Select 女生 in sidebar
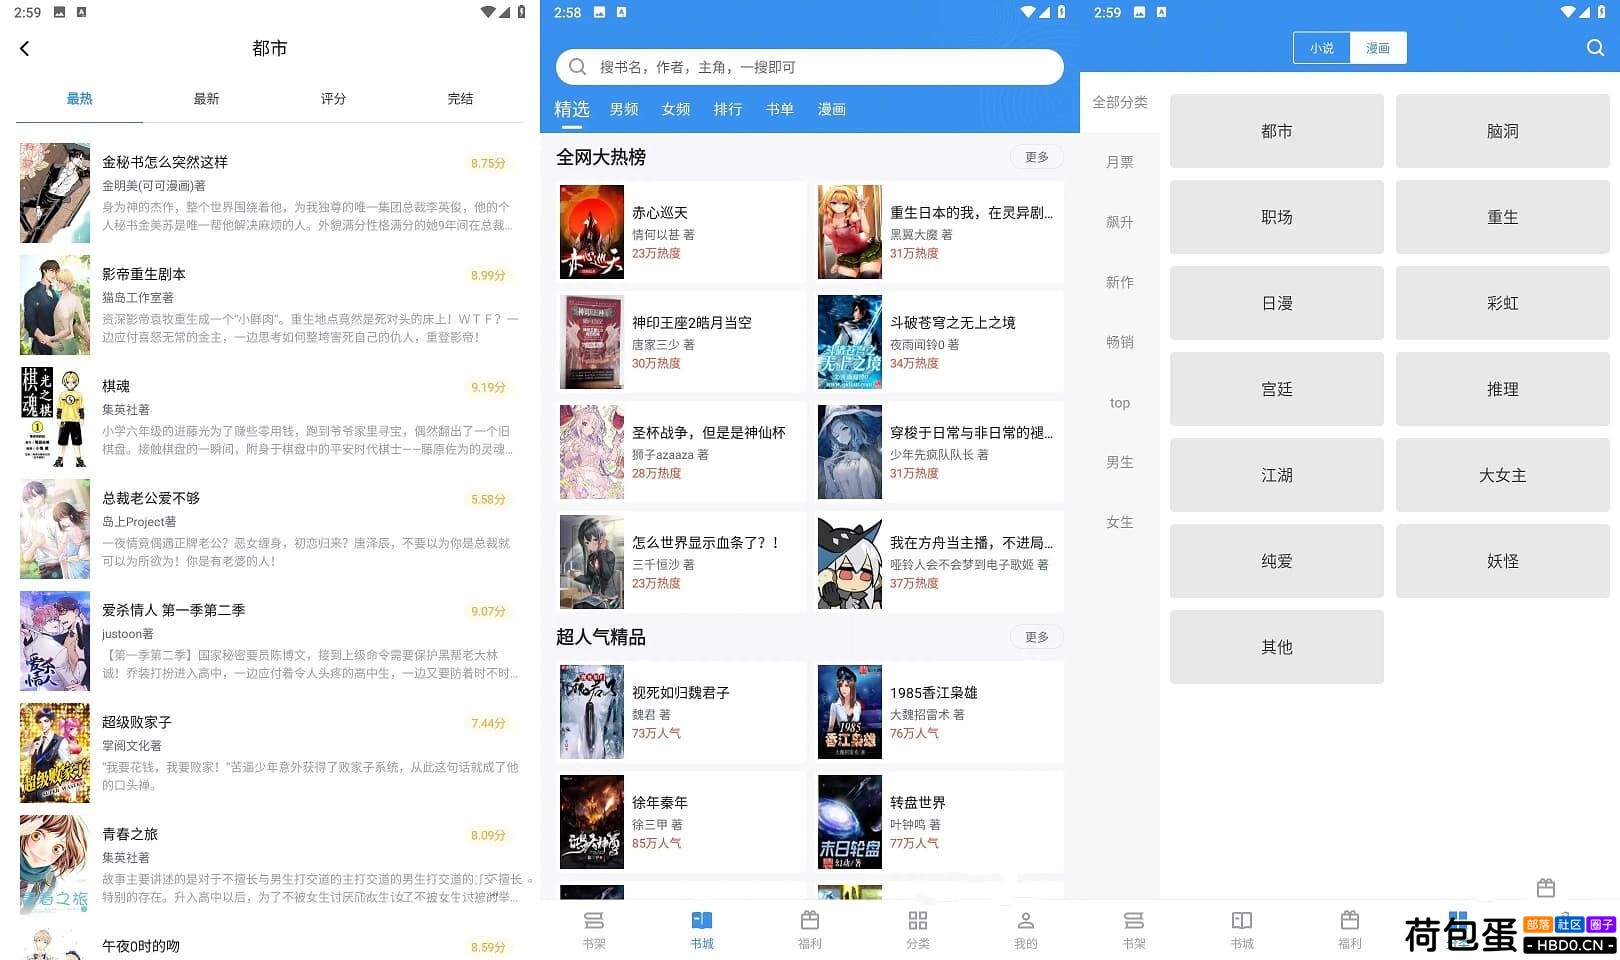Viewport: 1620px width, 960px height. tap(1120, 522)
